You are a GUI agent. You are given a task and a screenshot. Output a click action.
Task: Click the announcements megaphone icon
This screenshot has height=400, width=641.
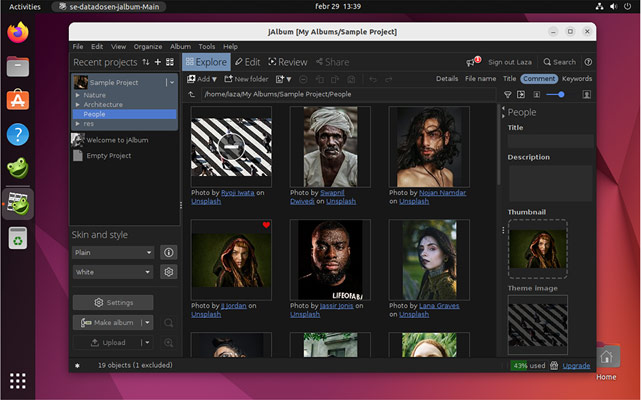click(471, 62)
